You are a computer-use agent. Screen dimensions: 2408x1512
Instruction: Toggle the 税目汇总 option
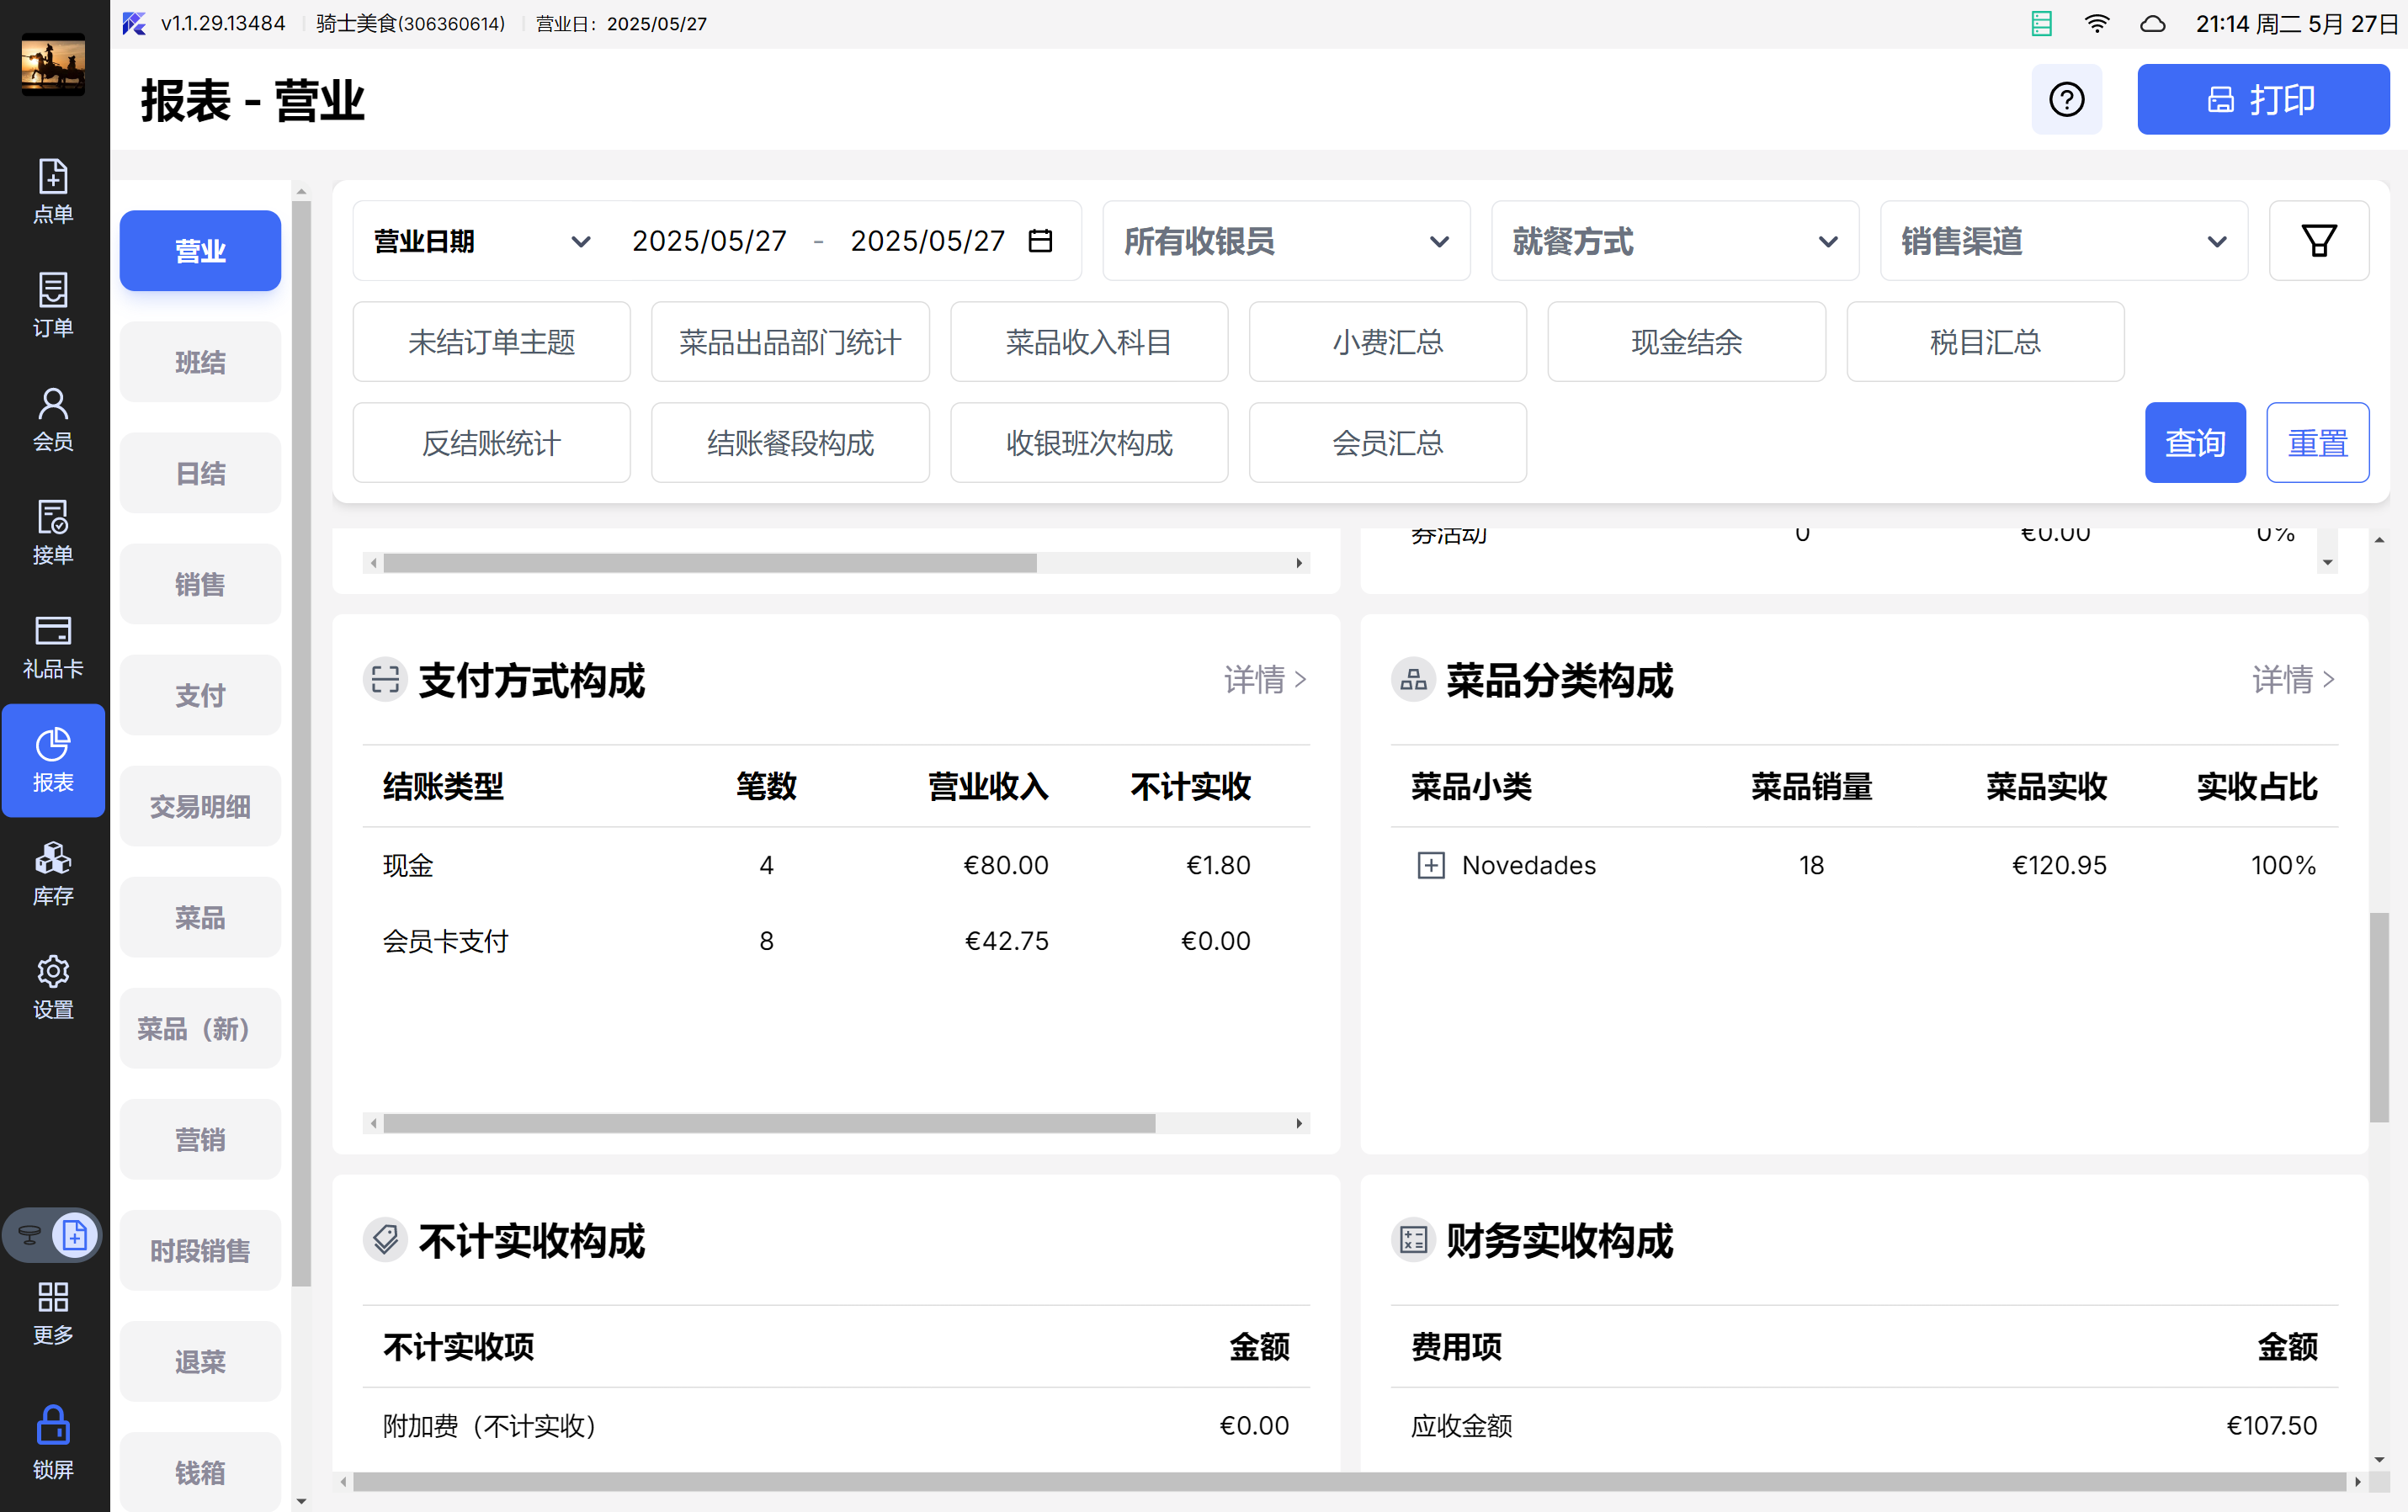coord(1985,342)
